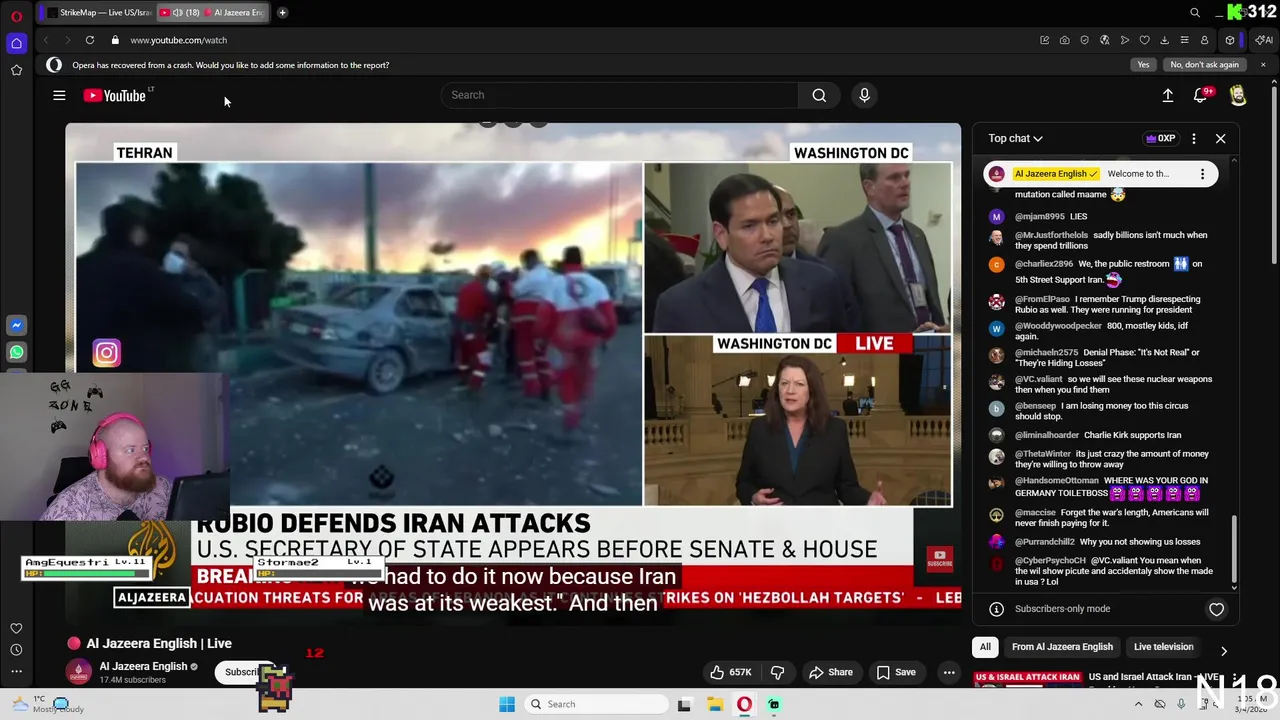Add page to bookmarks heart icon

(x=1144, y=40)
